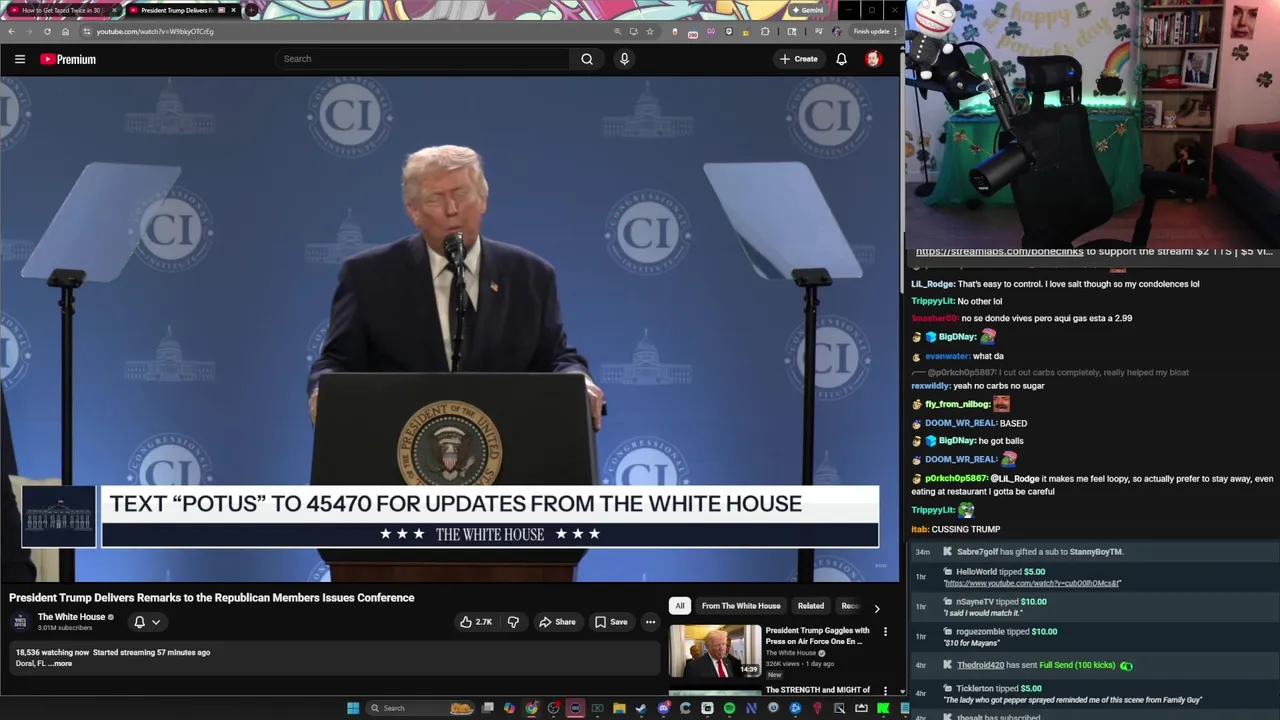This screenshot has width=1280, height=720.
Task: Save the video to a playlist
Action: coord(611,622)
